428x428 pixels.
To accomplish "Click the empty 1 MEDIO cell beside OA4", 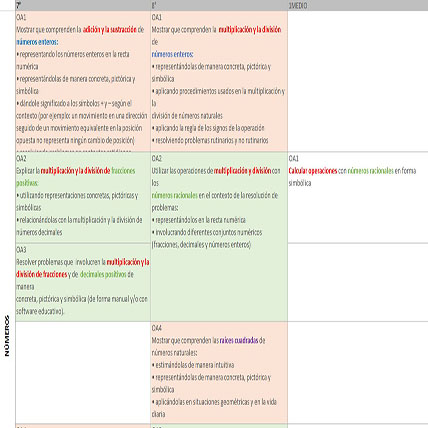I will point(358,373).
